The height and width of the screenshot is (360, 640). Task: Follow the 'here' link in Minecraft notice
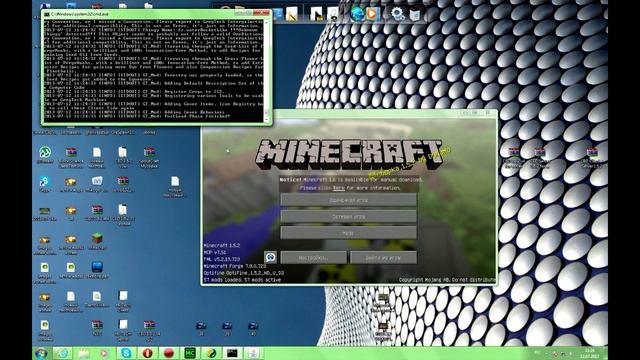[x=338, y=188]
